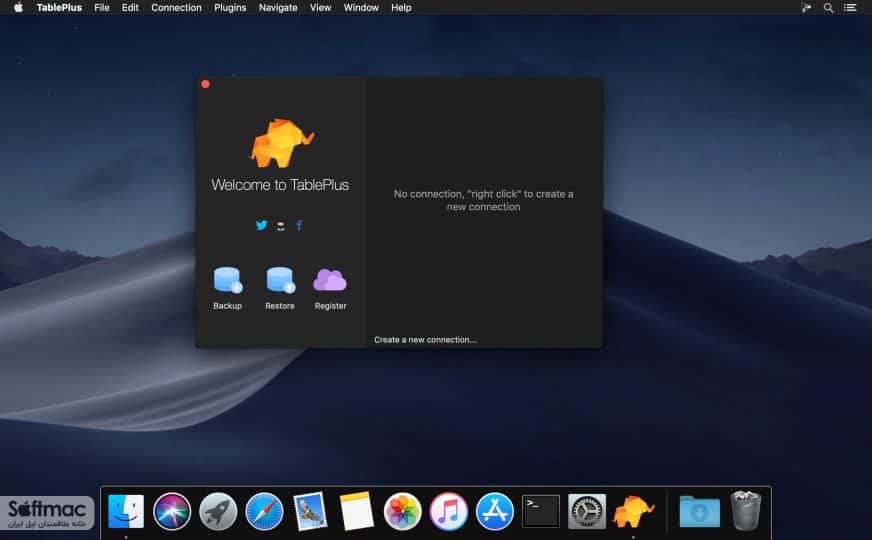Image resolution: width=872 pixels, height=540 pixels.
Task: Click TablePlus elephant icon in Dock
Action: [633, 511]
